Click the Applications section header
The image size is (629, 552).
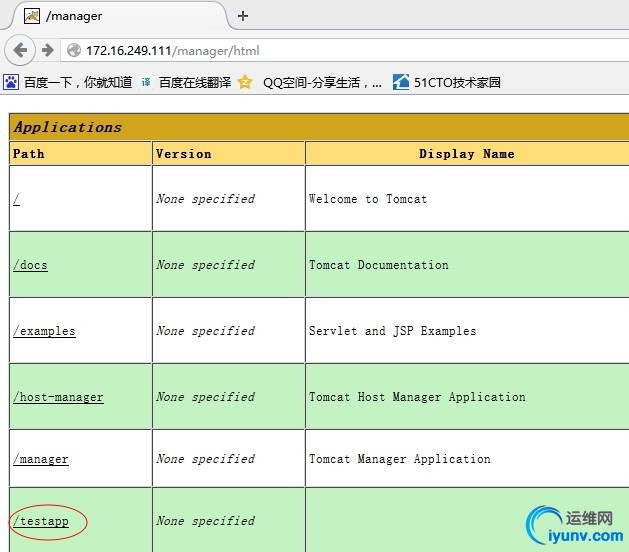[319, 127]
